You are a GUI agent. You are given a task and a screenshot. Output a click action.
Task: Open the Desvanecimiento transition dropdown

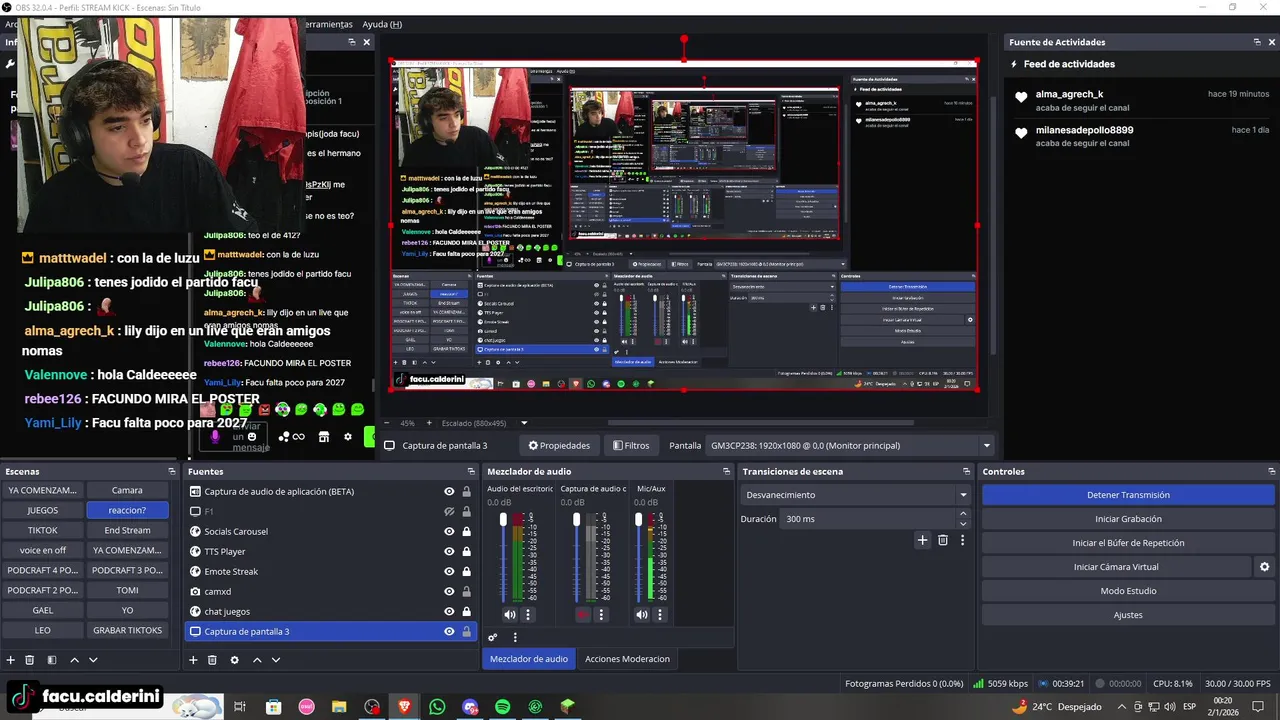(857, 495)
